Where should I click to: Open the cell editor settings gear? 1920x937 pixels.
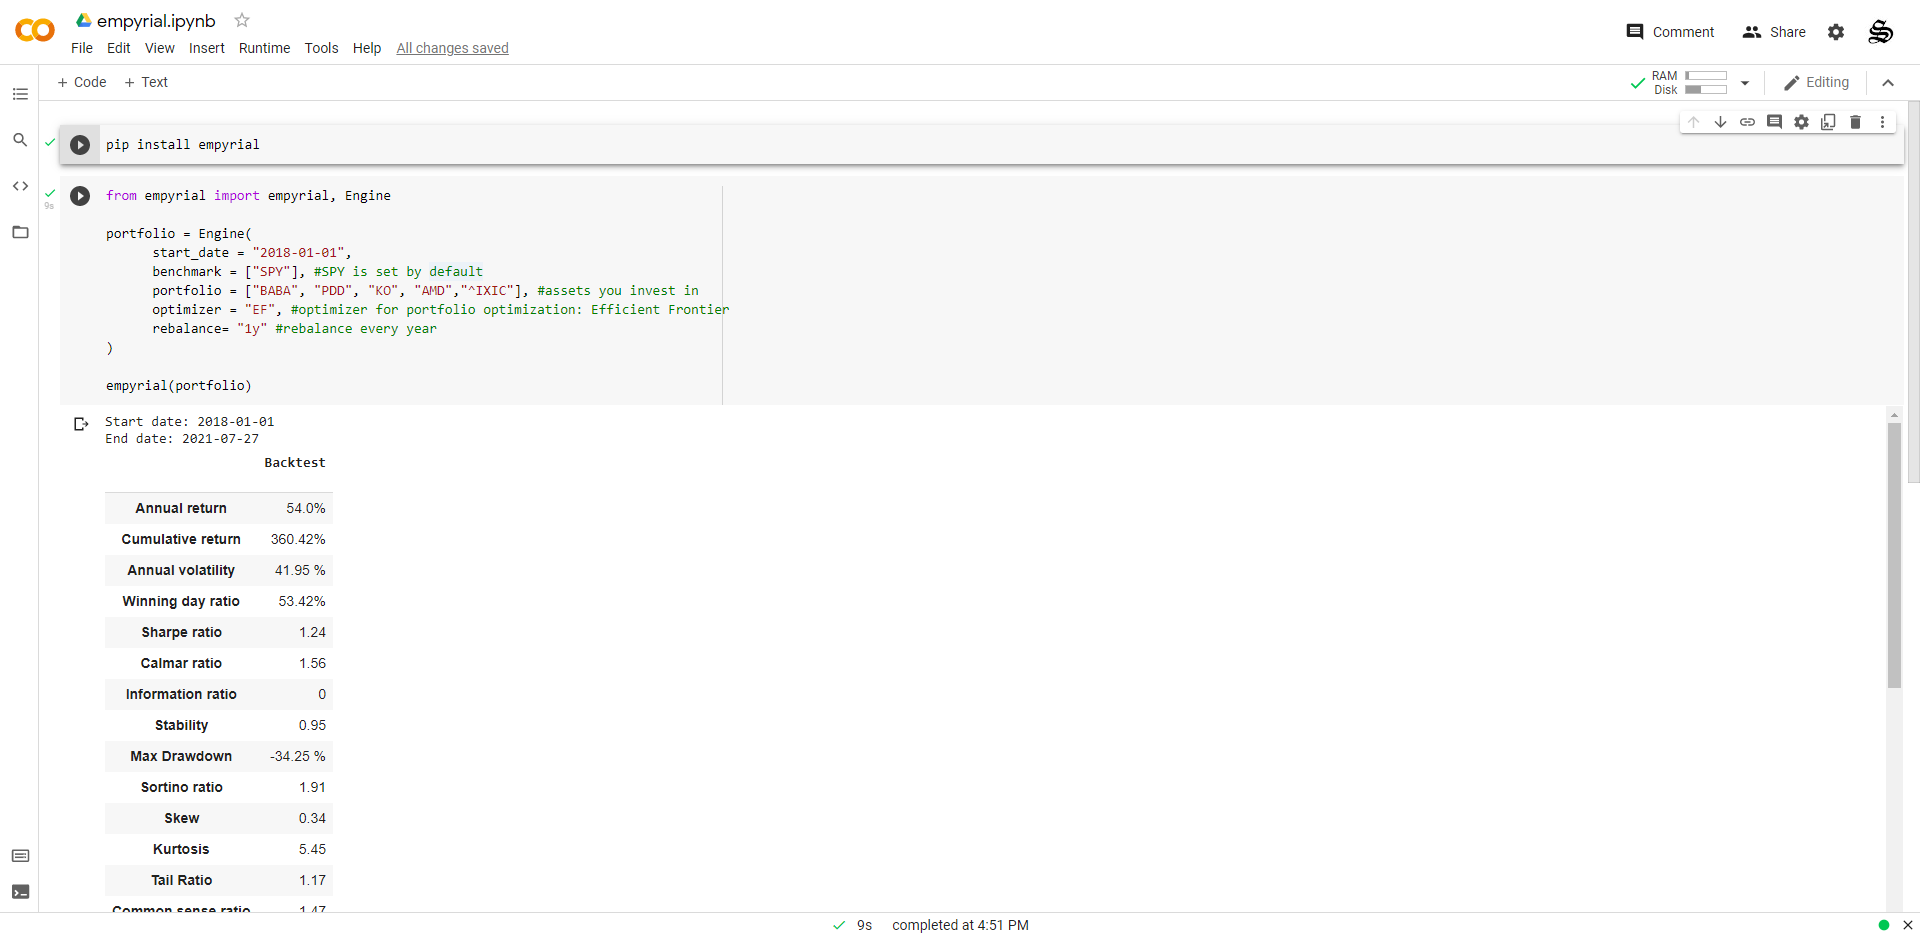tap(1802, 122)
